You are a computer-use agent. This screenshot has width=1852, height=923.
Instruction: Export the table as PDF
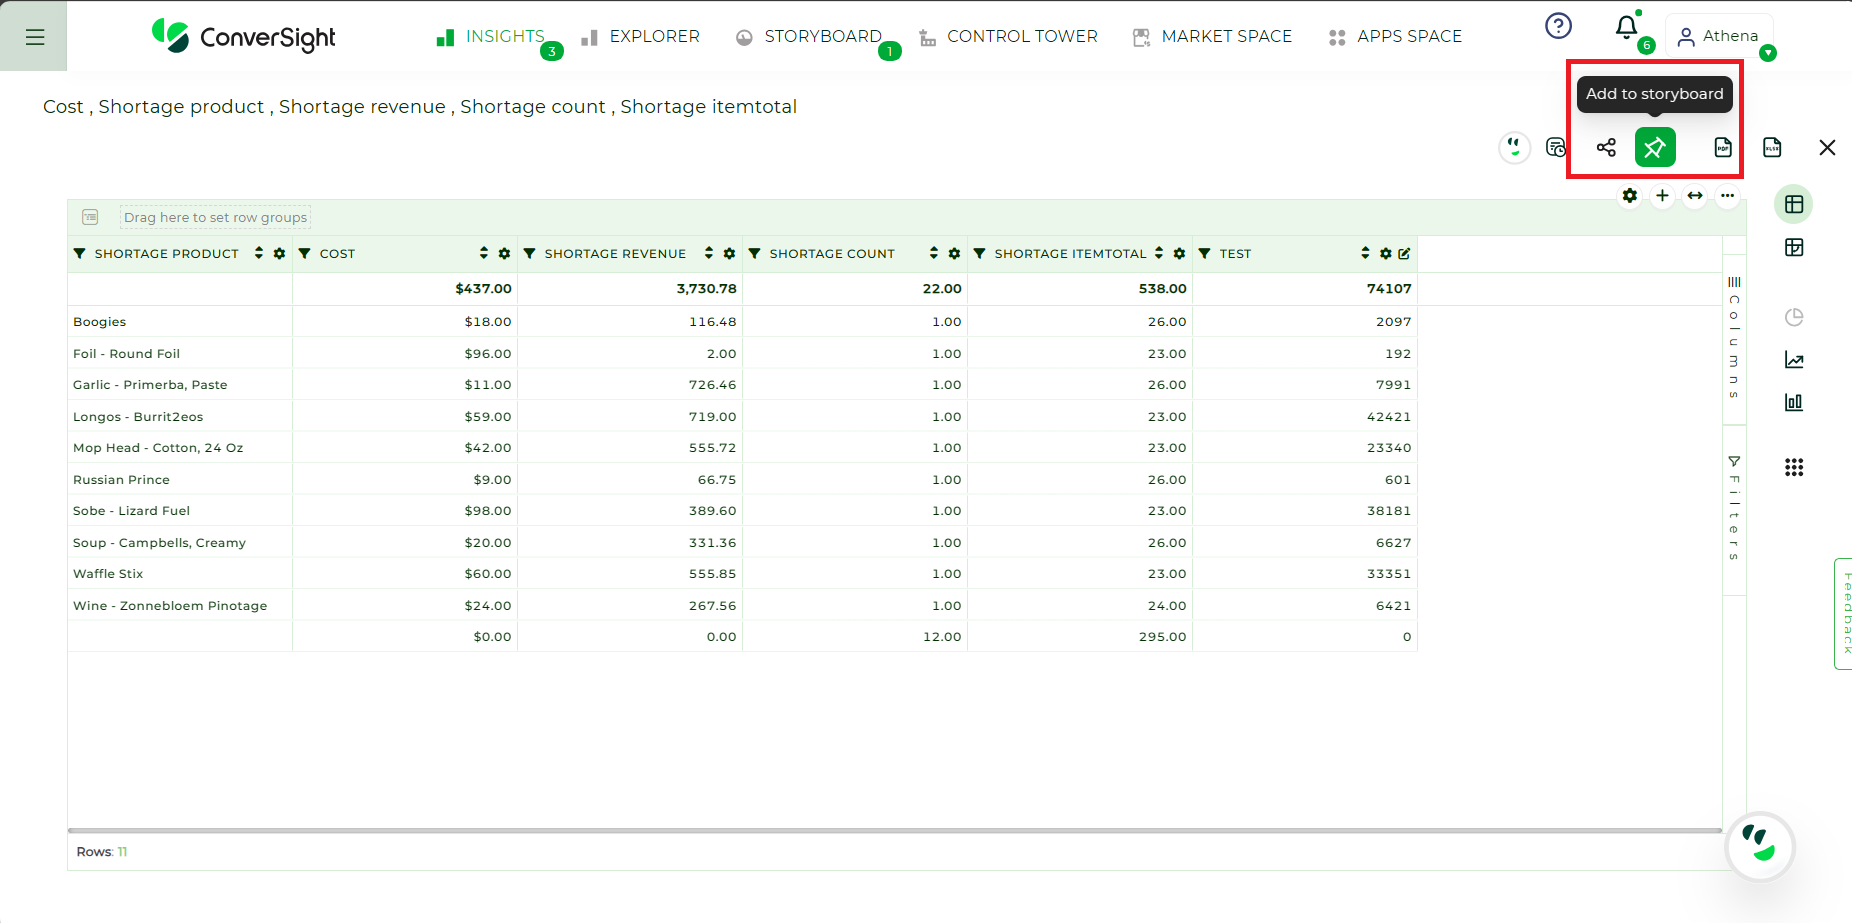[x=1723, y=148]
